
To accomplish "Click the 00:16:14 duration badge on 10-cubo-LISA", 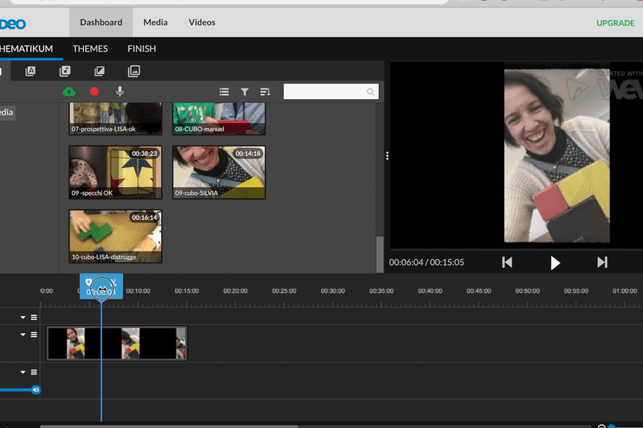I will tap(144, 218).
